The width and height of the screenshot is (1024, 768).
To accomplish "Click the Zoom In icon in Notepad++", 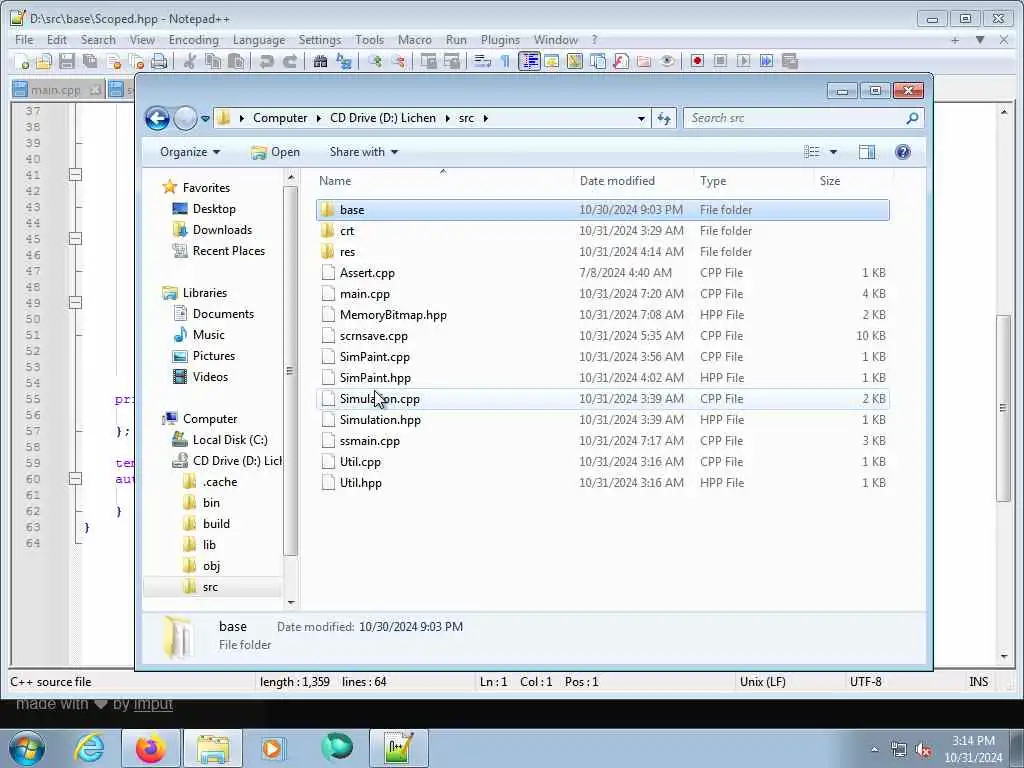I will 375,61.
